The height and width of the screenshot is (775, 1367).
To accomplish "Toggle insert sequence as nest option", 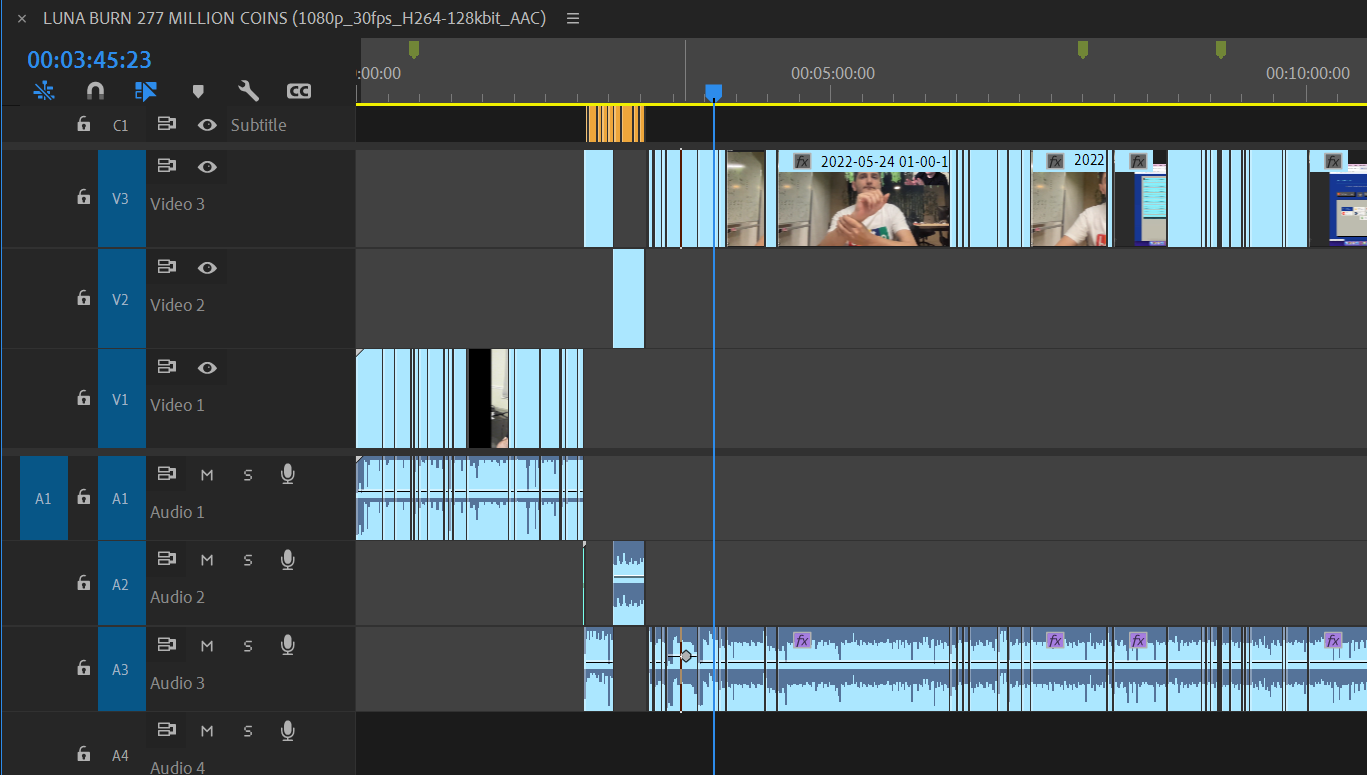I will (x=44, y=91).
